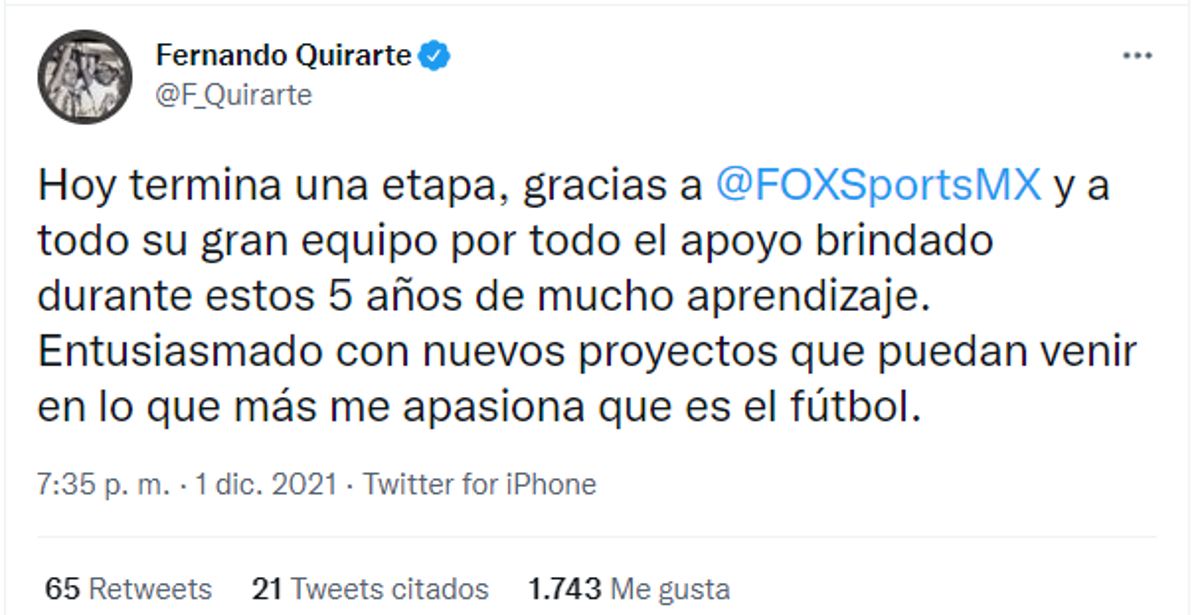Open the @FOXSportsMX mention
1200x615 pixels.
pos(880,187)
